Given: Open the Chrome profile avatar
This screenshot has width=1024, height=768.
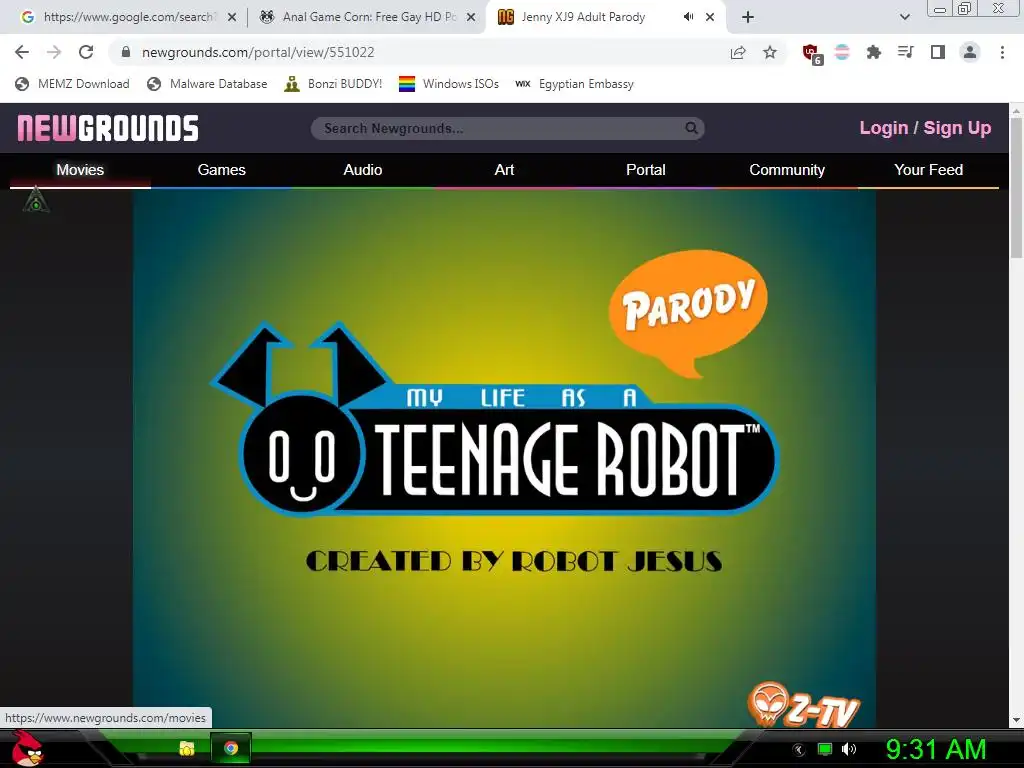Looking at the screenshot, I should coord(970,52).
